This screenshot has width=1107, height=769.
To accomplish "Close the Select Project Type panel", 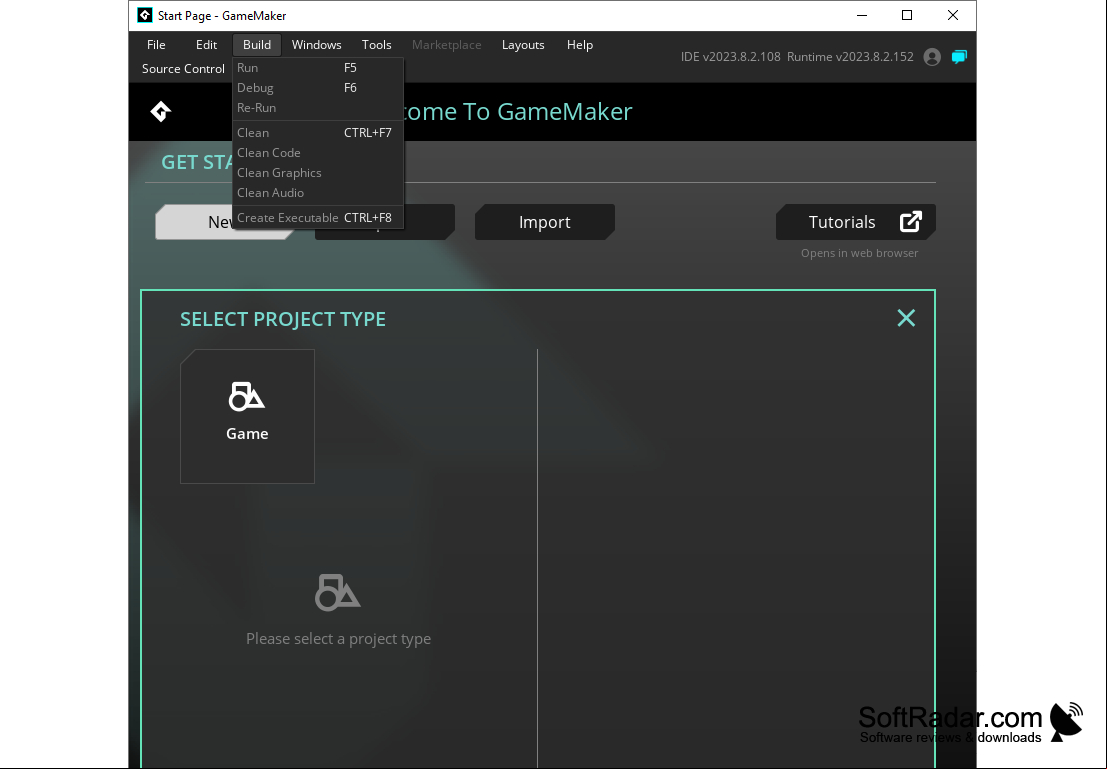I will [x=906, y=318].
